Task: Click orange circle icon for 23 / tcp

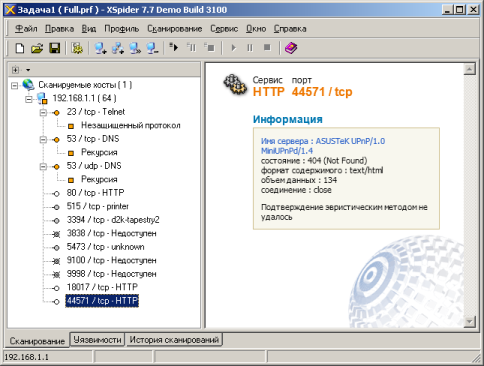Action: (x=57, y=113)
